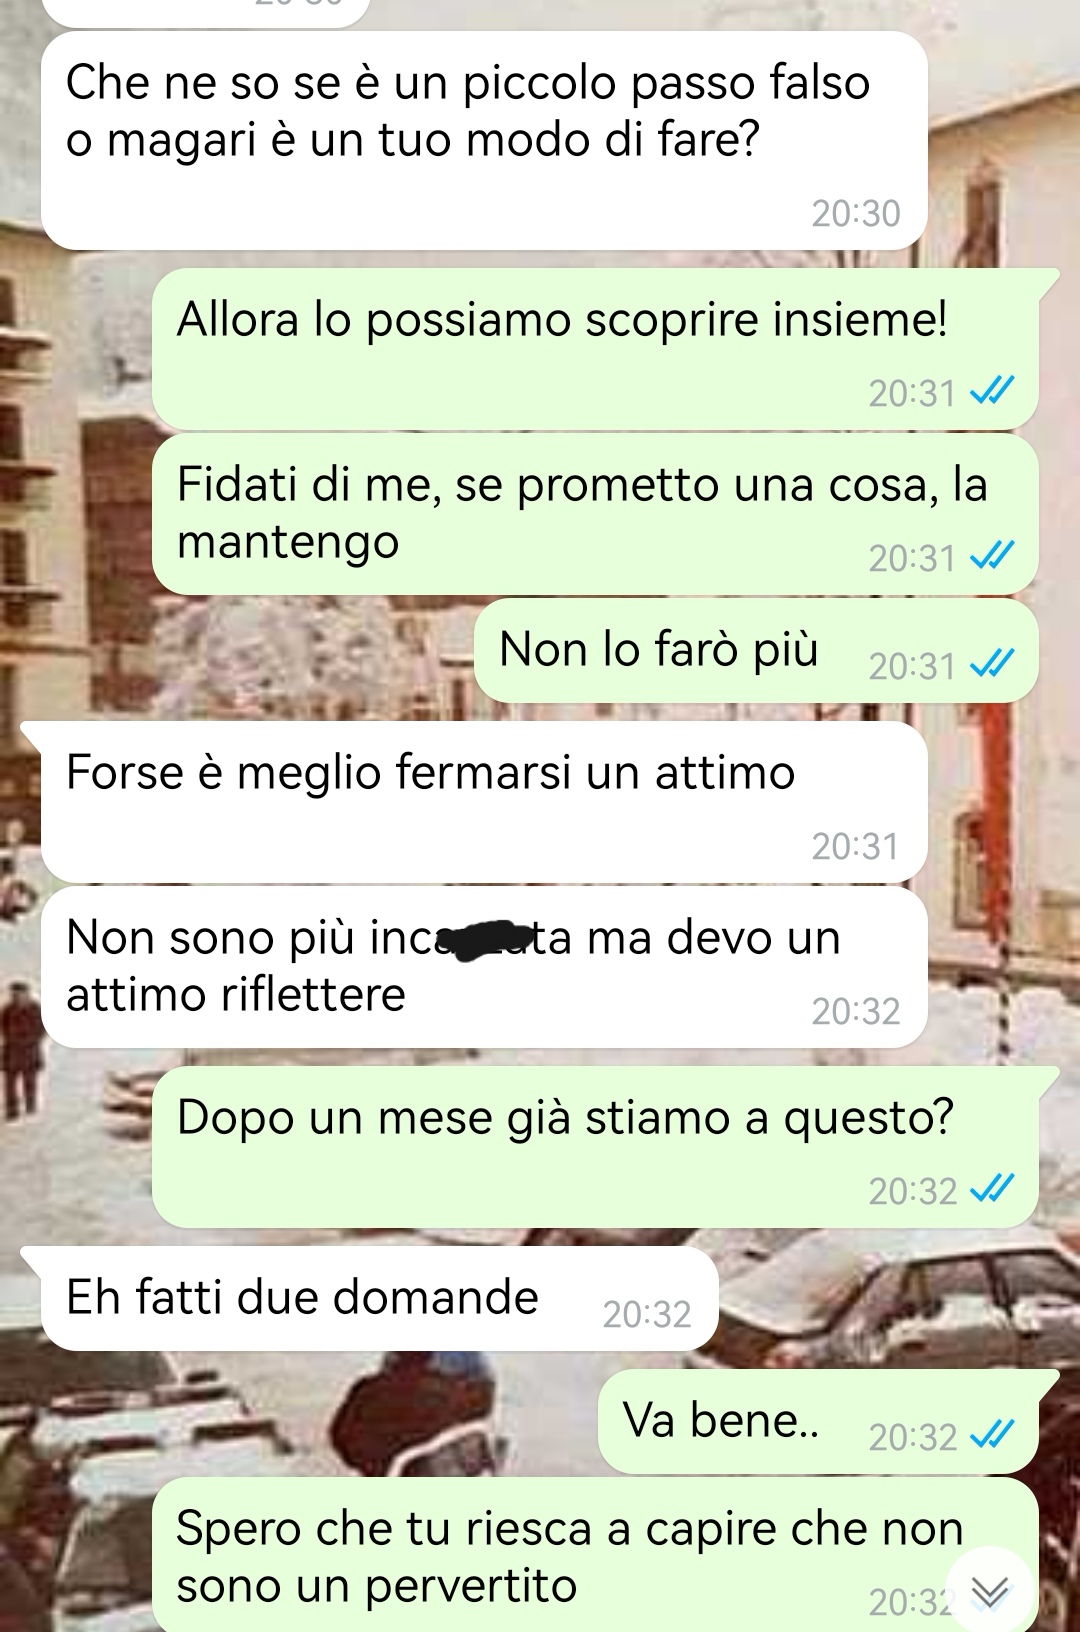Select message 'Fidati di me, se prometto una cosa'
This screenshot has height=1632, width=1080.
[595, 514]
